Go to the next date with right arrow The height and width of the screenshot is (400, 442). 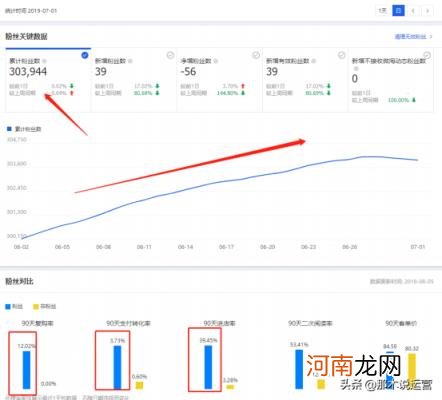427,11
